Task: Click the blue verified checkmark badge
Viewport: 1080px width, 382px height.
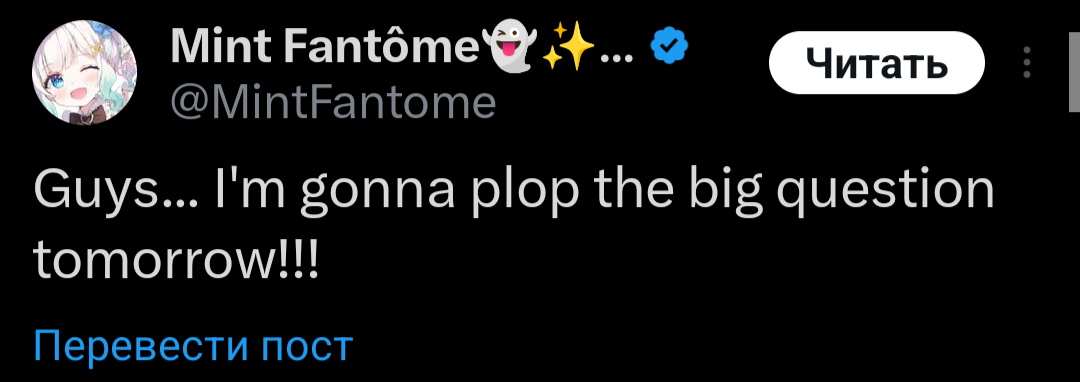Action: (x=669, y=47)
